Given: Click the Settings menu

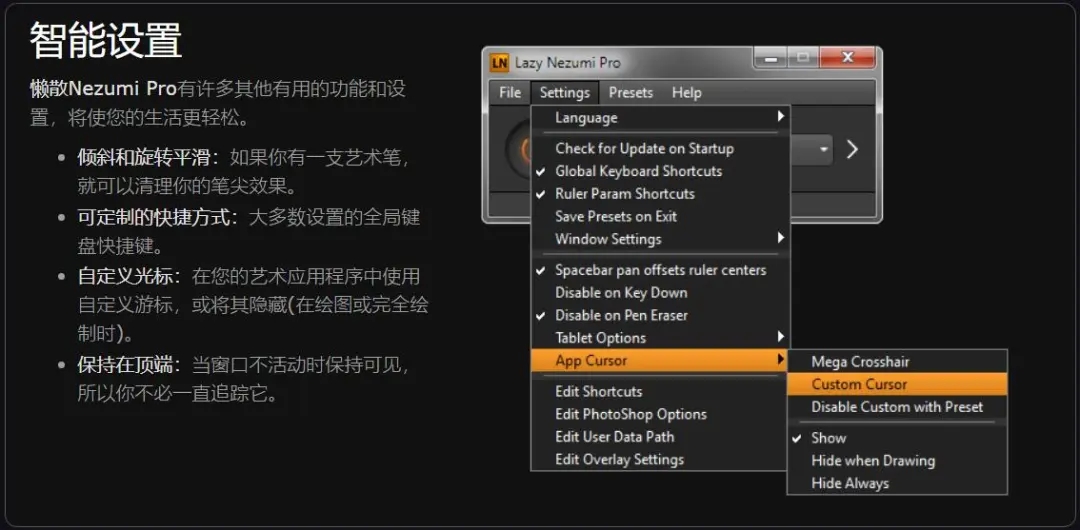Looking at the screenshot, I should 565,92.
